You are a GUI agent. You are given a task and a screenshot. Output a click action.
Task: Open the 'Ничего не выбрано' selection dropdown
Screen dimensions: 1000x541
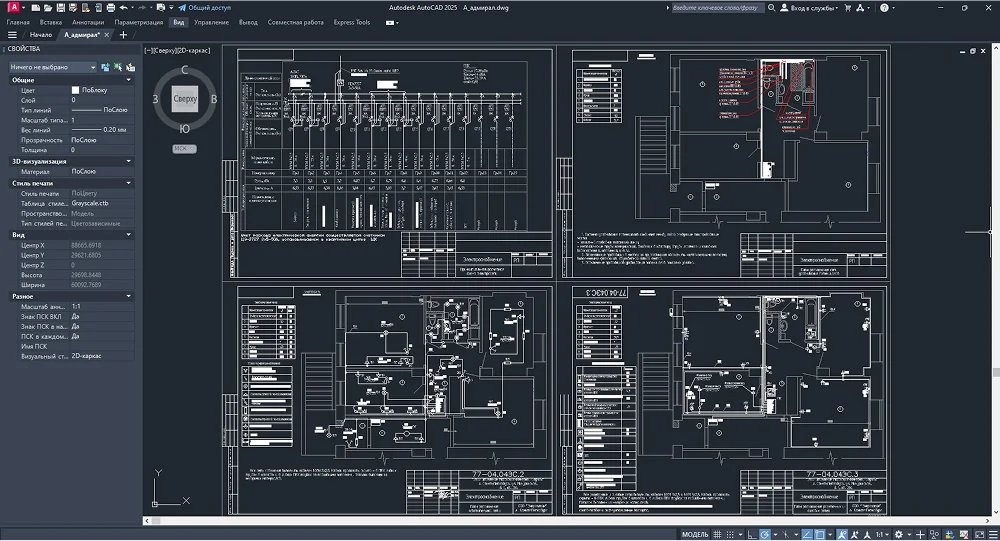coord(54,67)
